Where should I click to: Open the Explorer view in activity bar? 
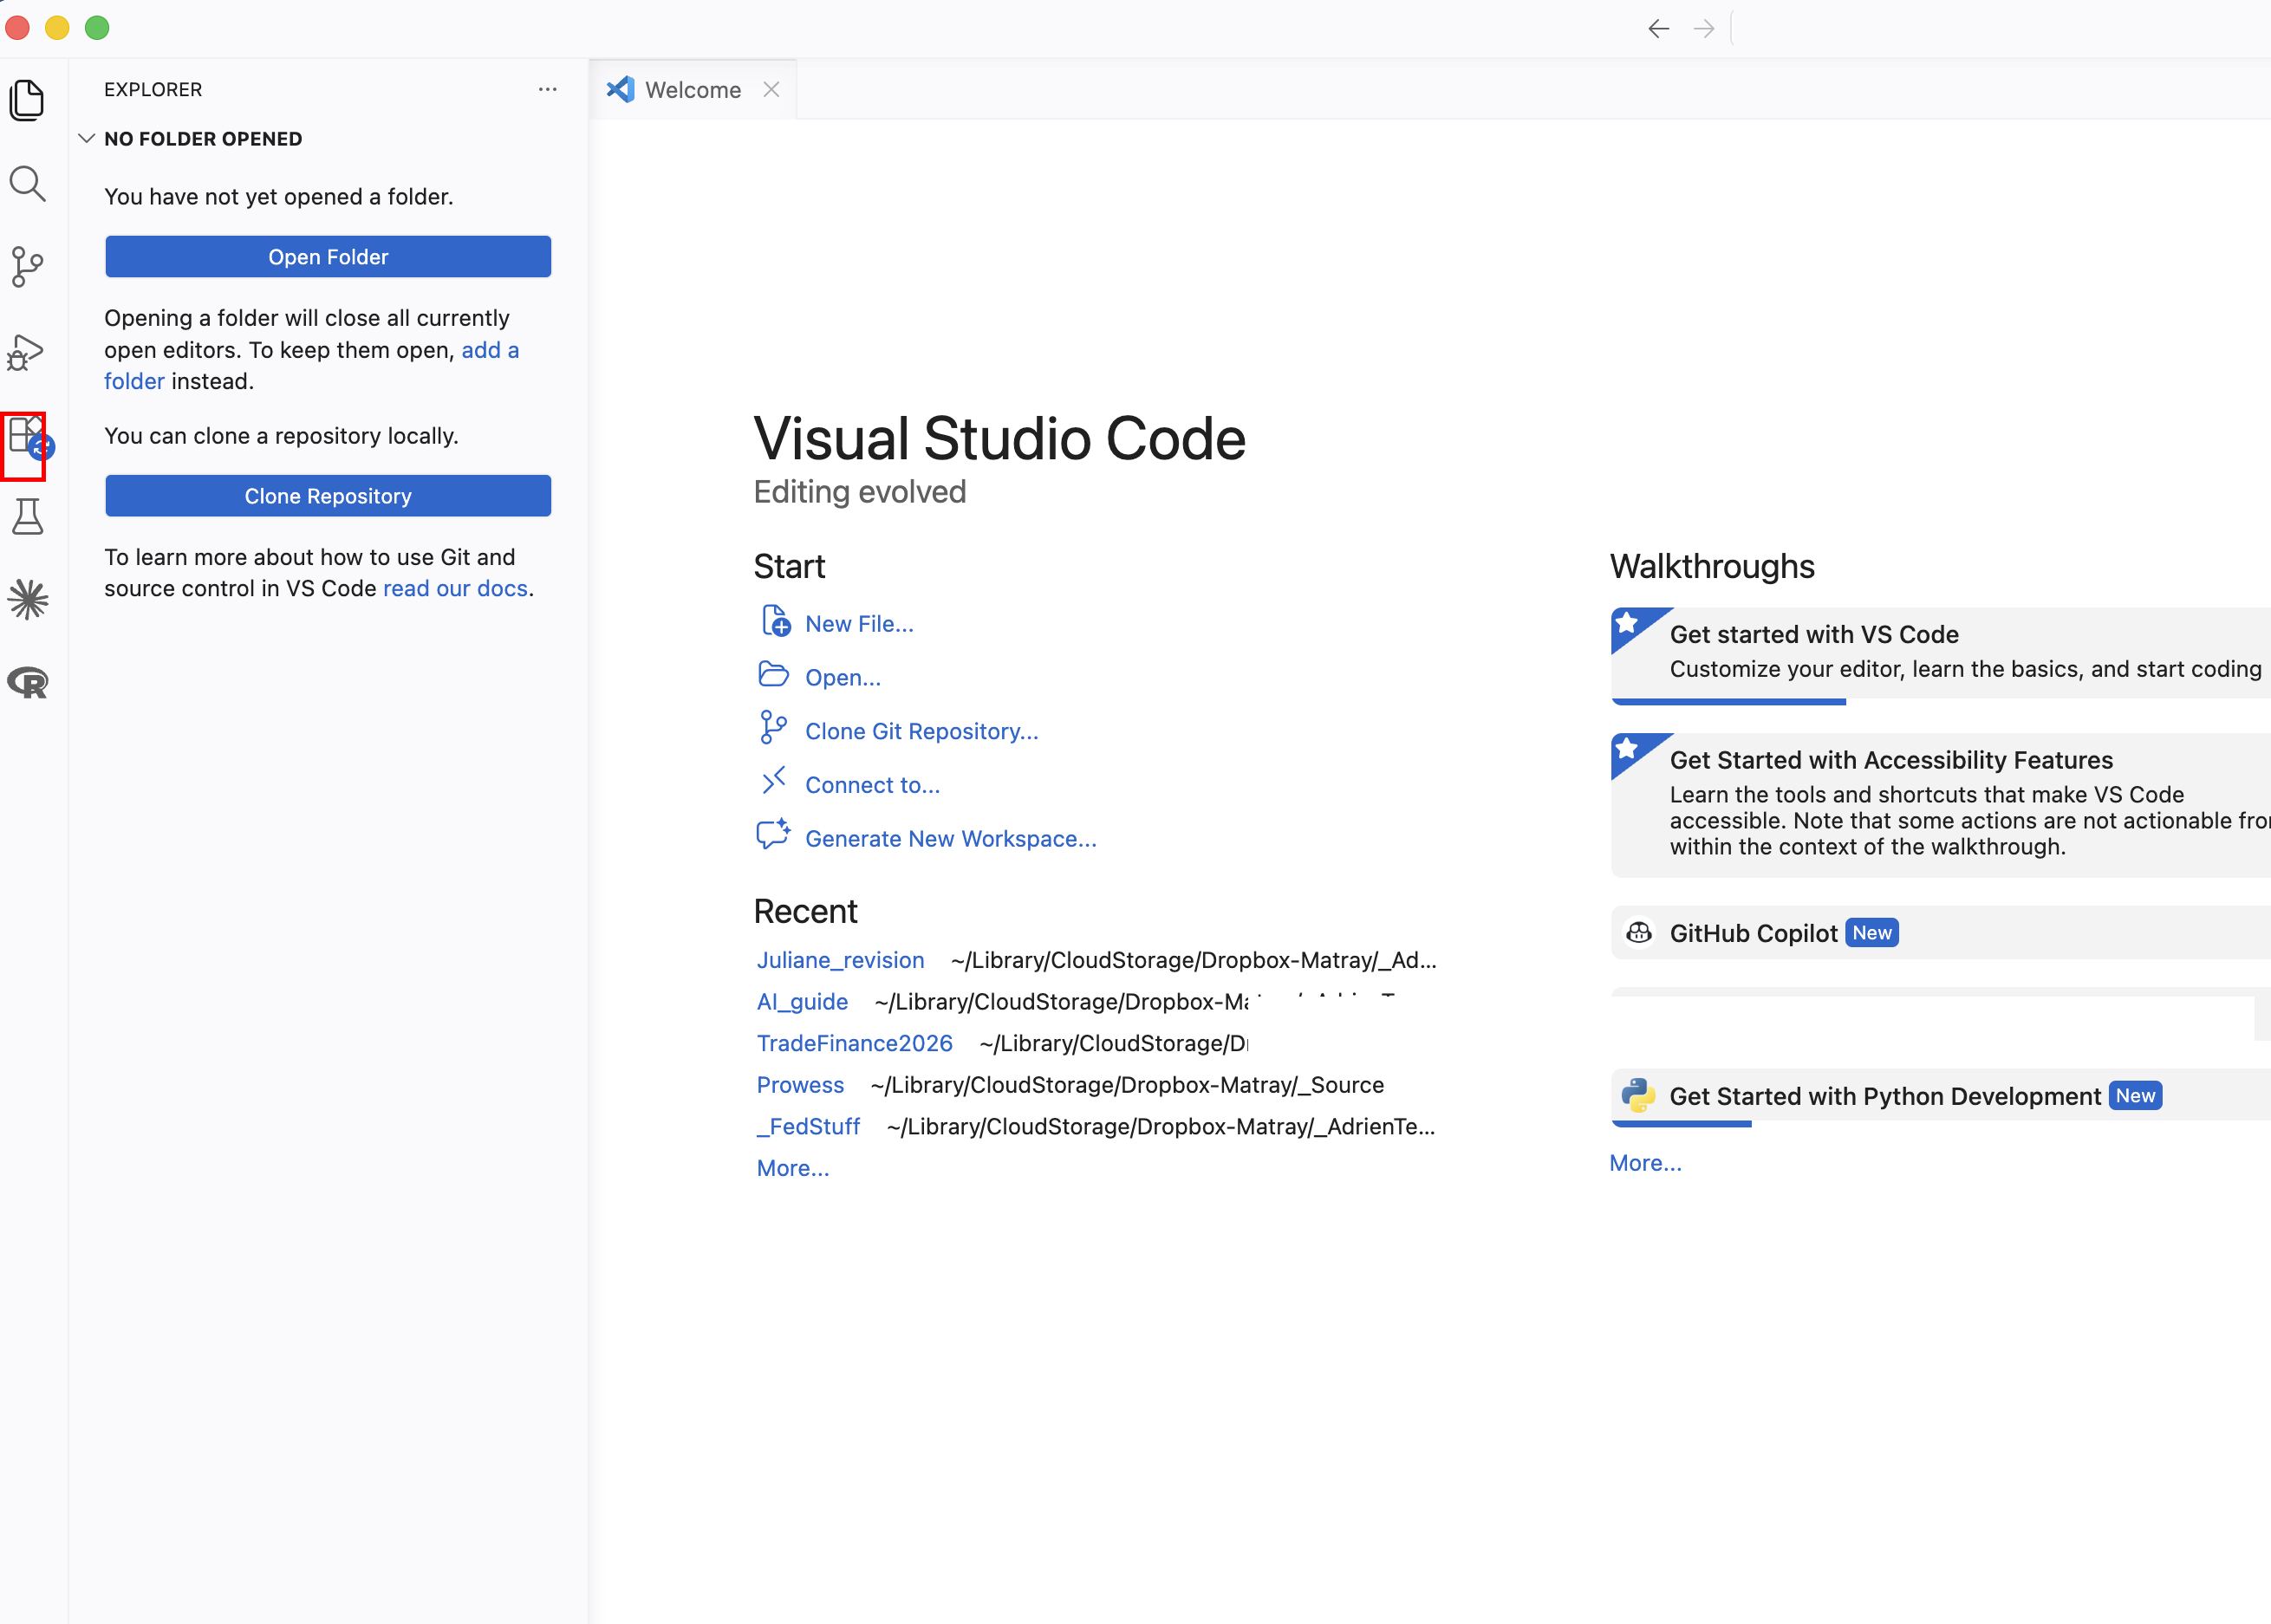[27, 100]
